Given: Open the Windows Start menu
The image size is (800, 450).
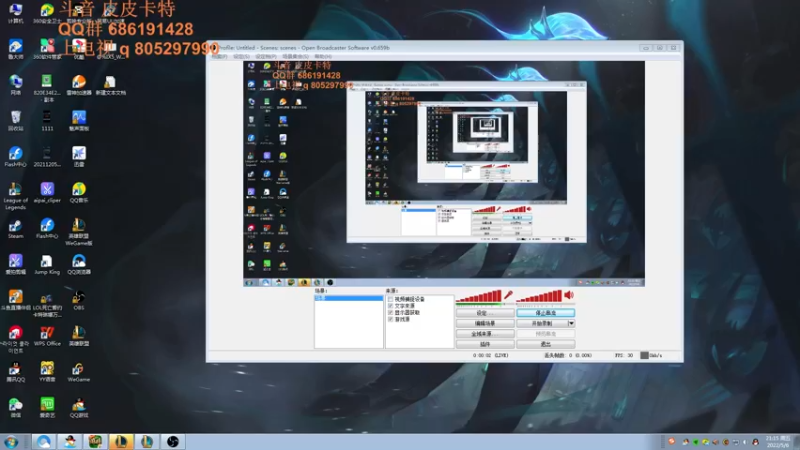Looking at the screenshot, I should [11, 442].
